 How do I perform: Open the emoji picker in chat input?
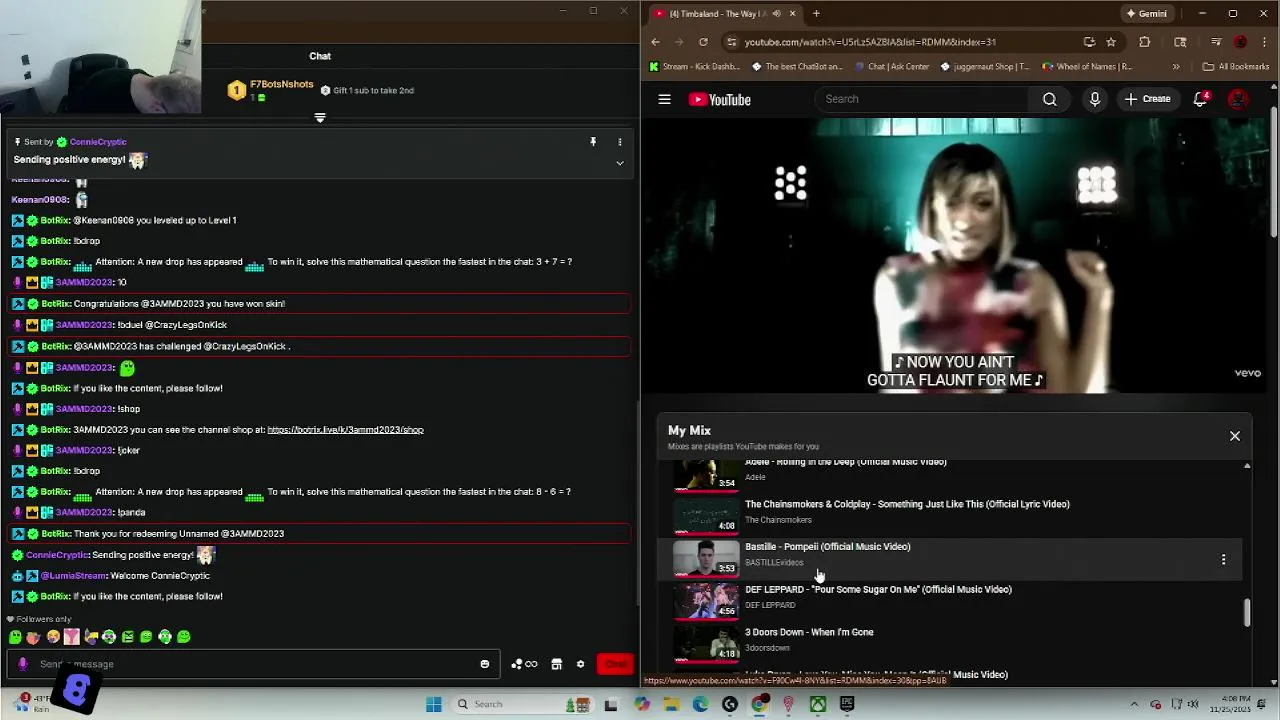coord(485,664)
